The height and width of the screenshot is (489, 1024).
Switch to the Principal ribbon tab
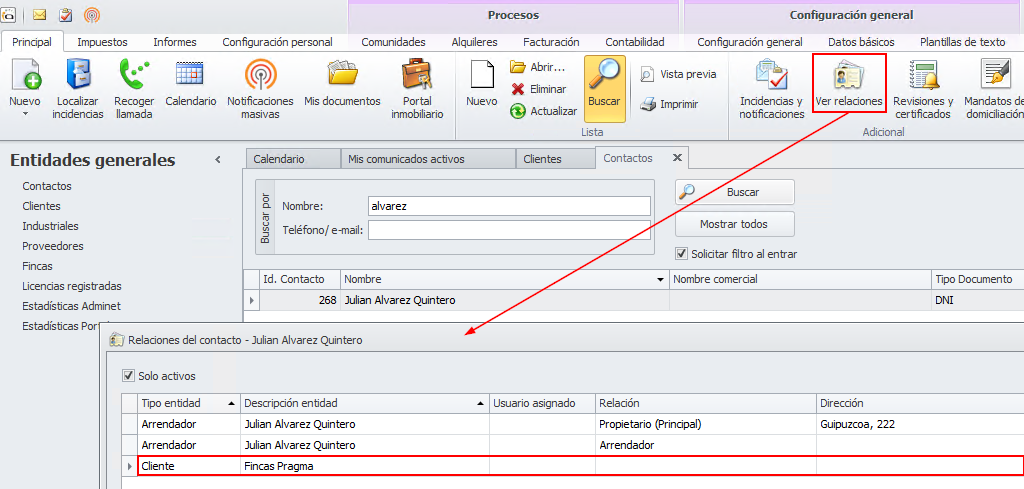[32, 42]
